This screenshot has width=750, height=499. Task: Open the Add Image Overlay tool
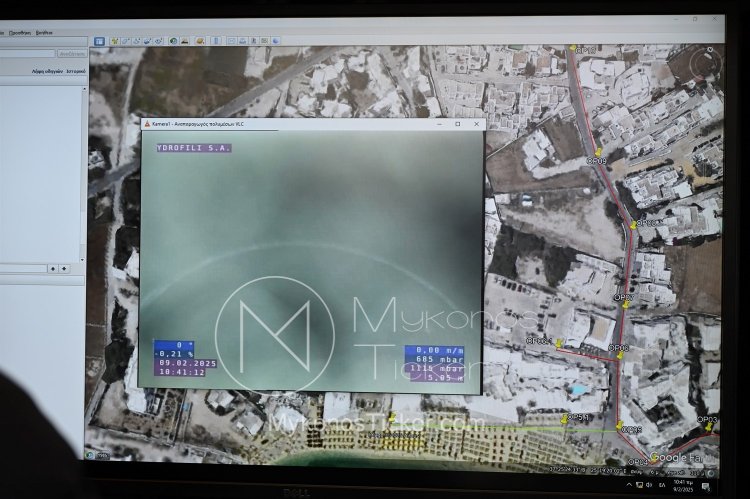147,41
